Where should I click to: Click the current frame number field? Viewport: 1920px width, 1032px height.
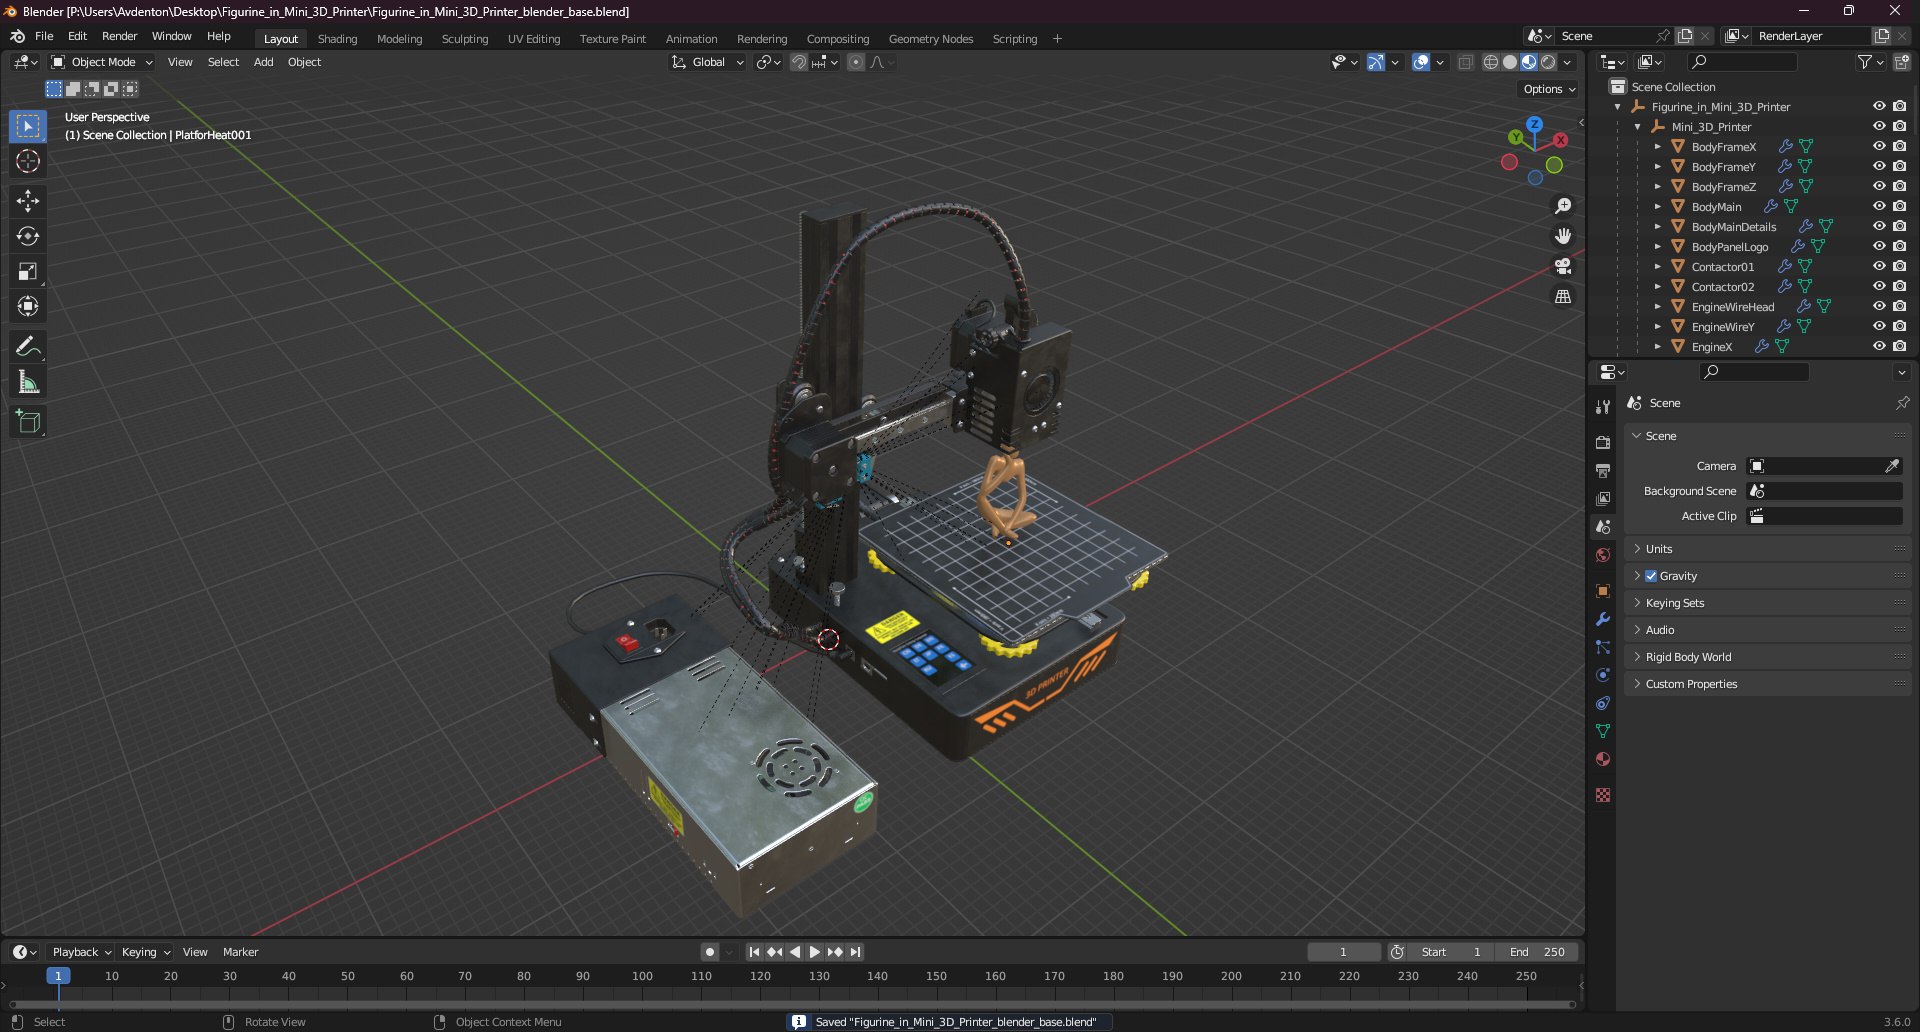pyautogui.click(x=1343, y=952)
